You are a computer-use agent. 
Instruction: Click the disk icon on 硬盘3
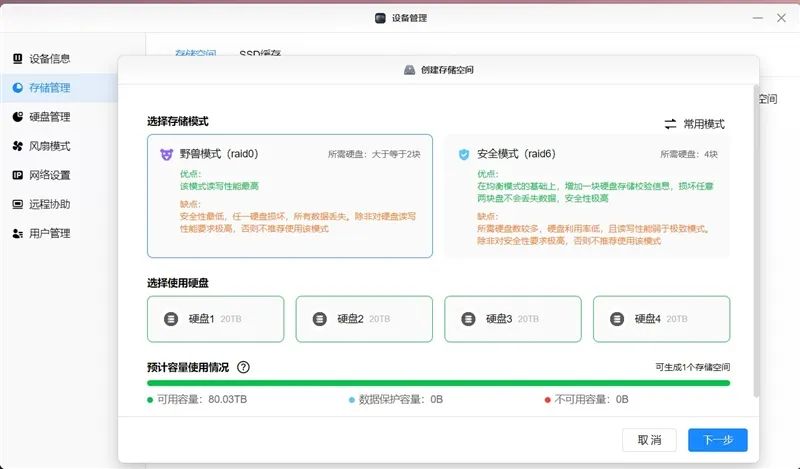[468, 319]
